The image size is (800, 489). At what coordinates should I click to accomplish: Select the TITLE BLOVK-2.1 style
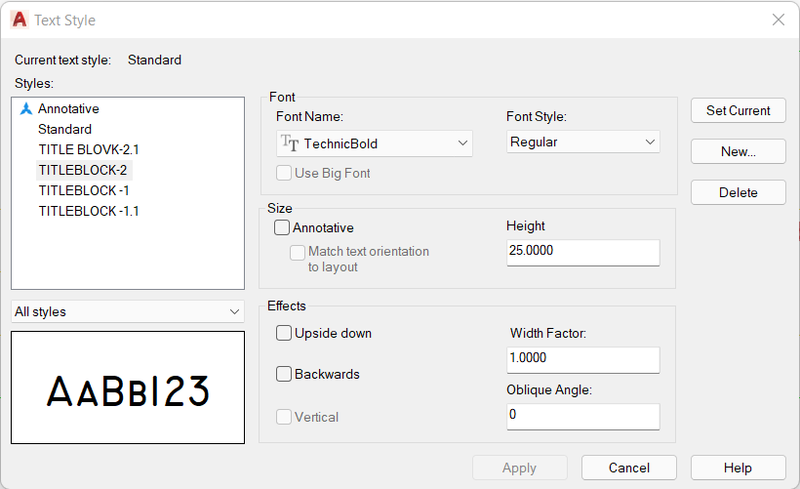pyautogui.click(x=89, y=150)
